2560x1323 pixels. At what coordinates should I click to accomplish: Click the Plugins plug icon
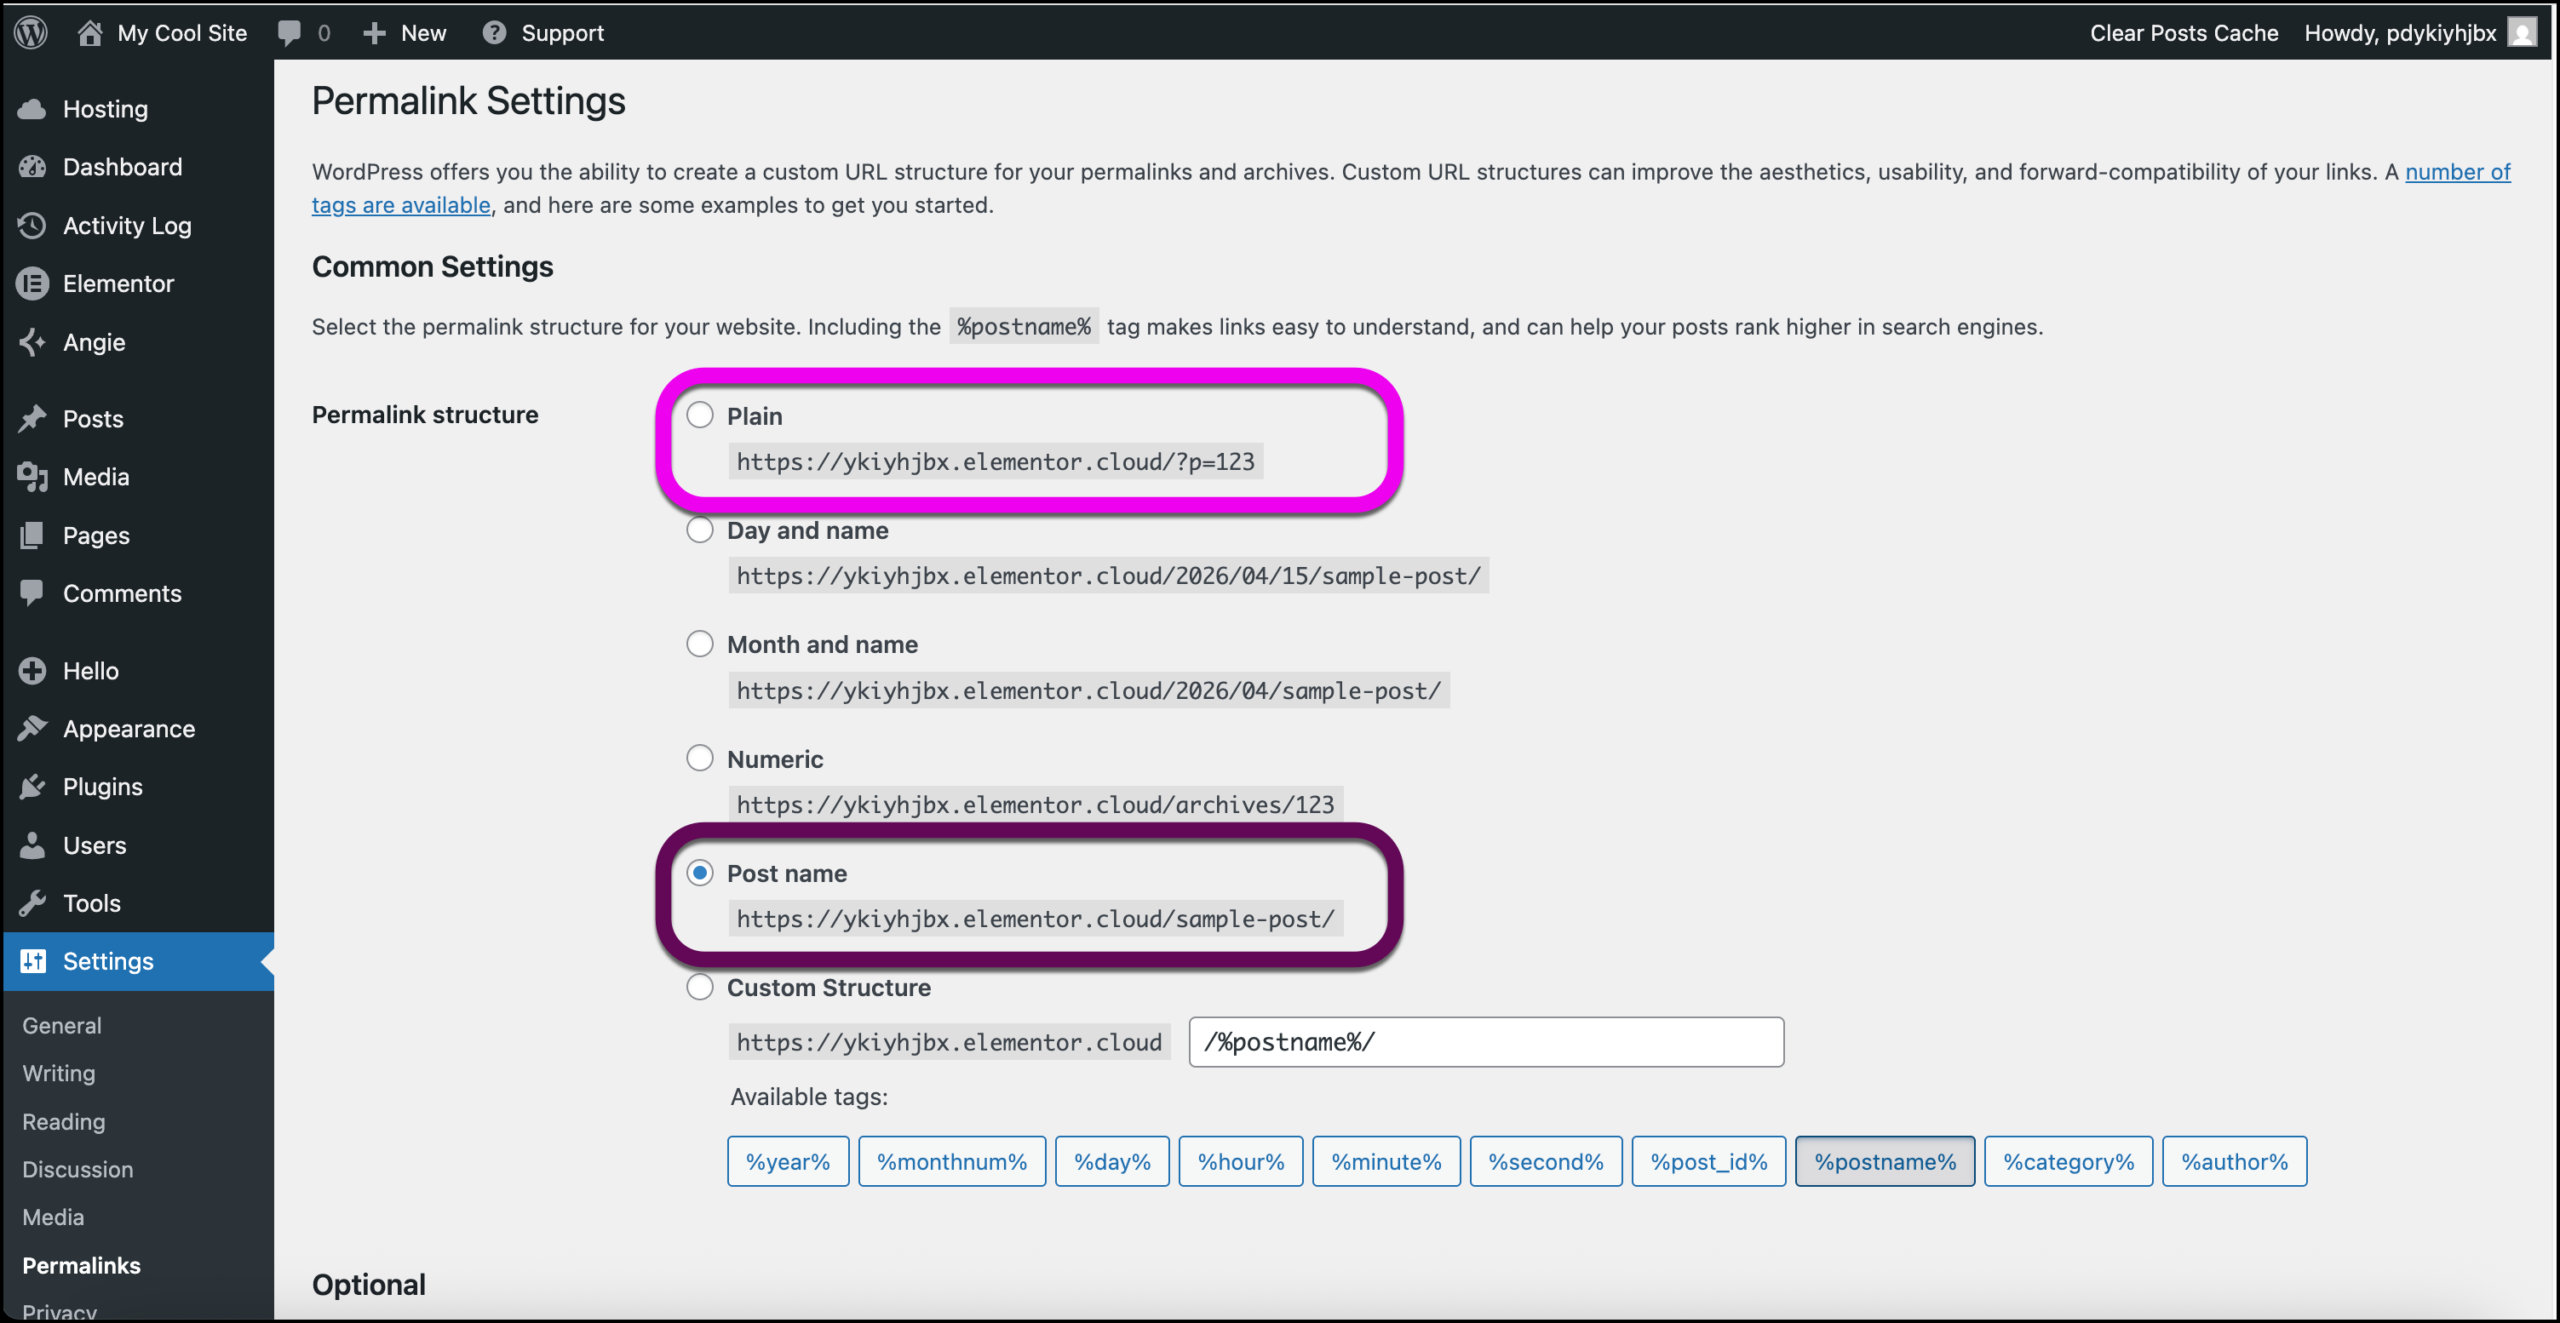pos(33,786)
